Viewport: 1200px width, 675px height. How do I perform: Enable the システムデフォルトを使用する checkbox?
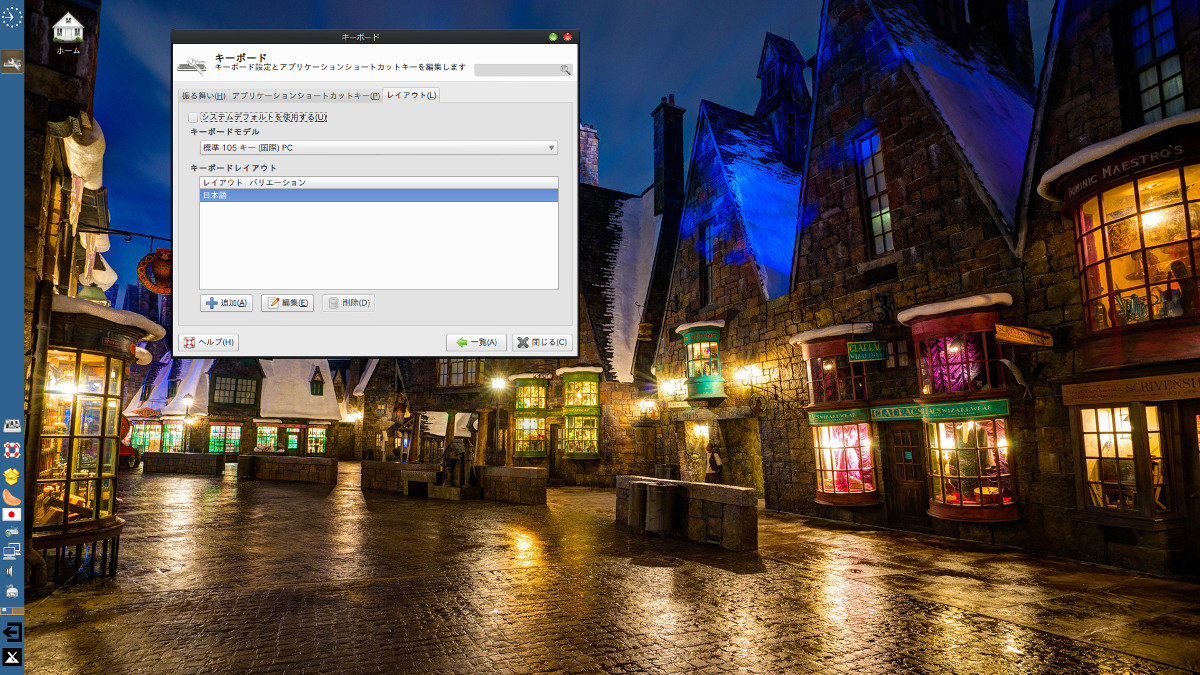click(194, 117)
